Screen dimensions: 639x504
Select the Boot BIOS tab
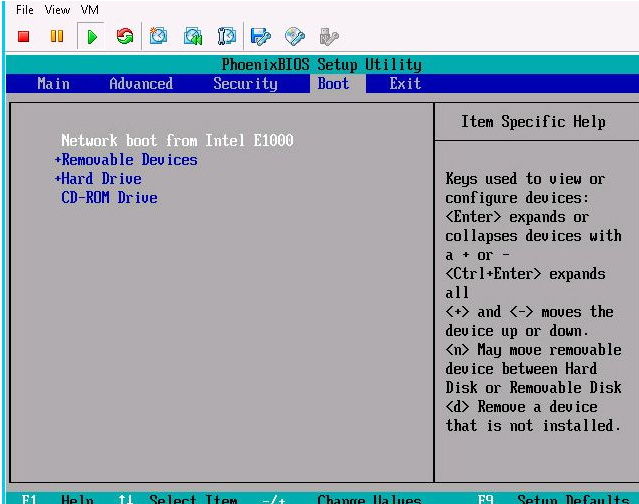(333, 84)
